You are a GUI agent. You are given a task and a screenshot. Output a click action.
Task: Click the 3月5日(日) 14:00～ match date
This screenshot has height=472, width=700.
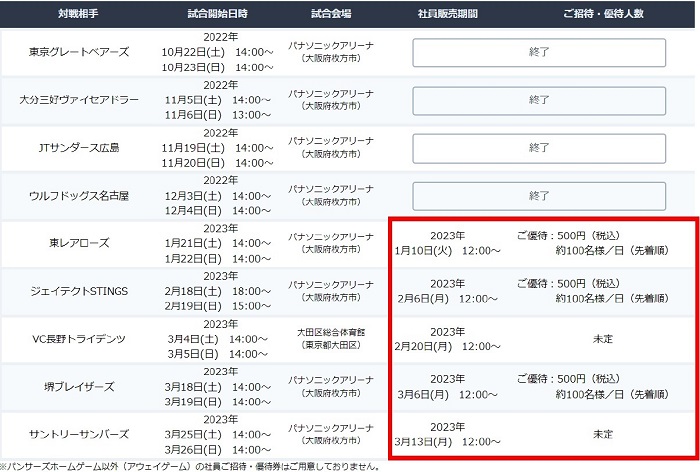[217, 354]
